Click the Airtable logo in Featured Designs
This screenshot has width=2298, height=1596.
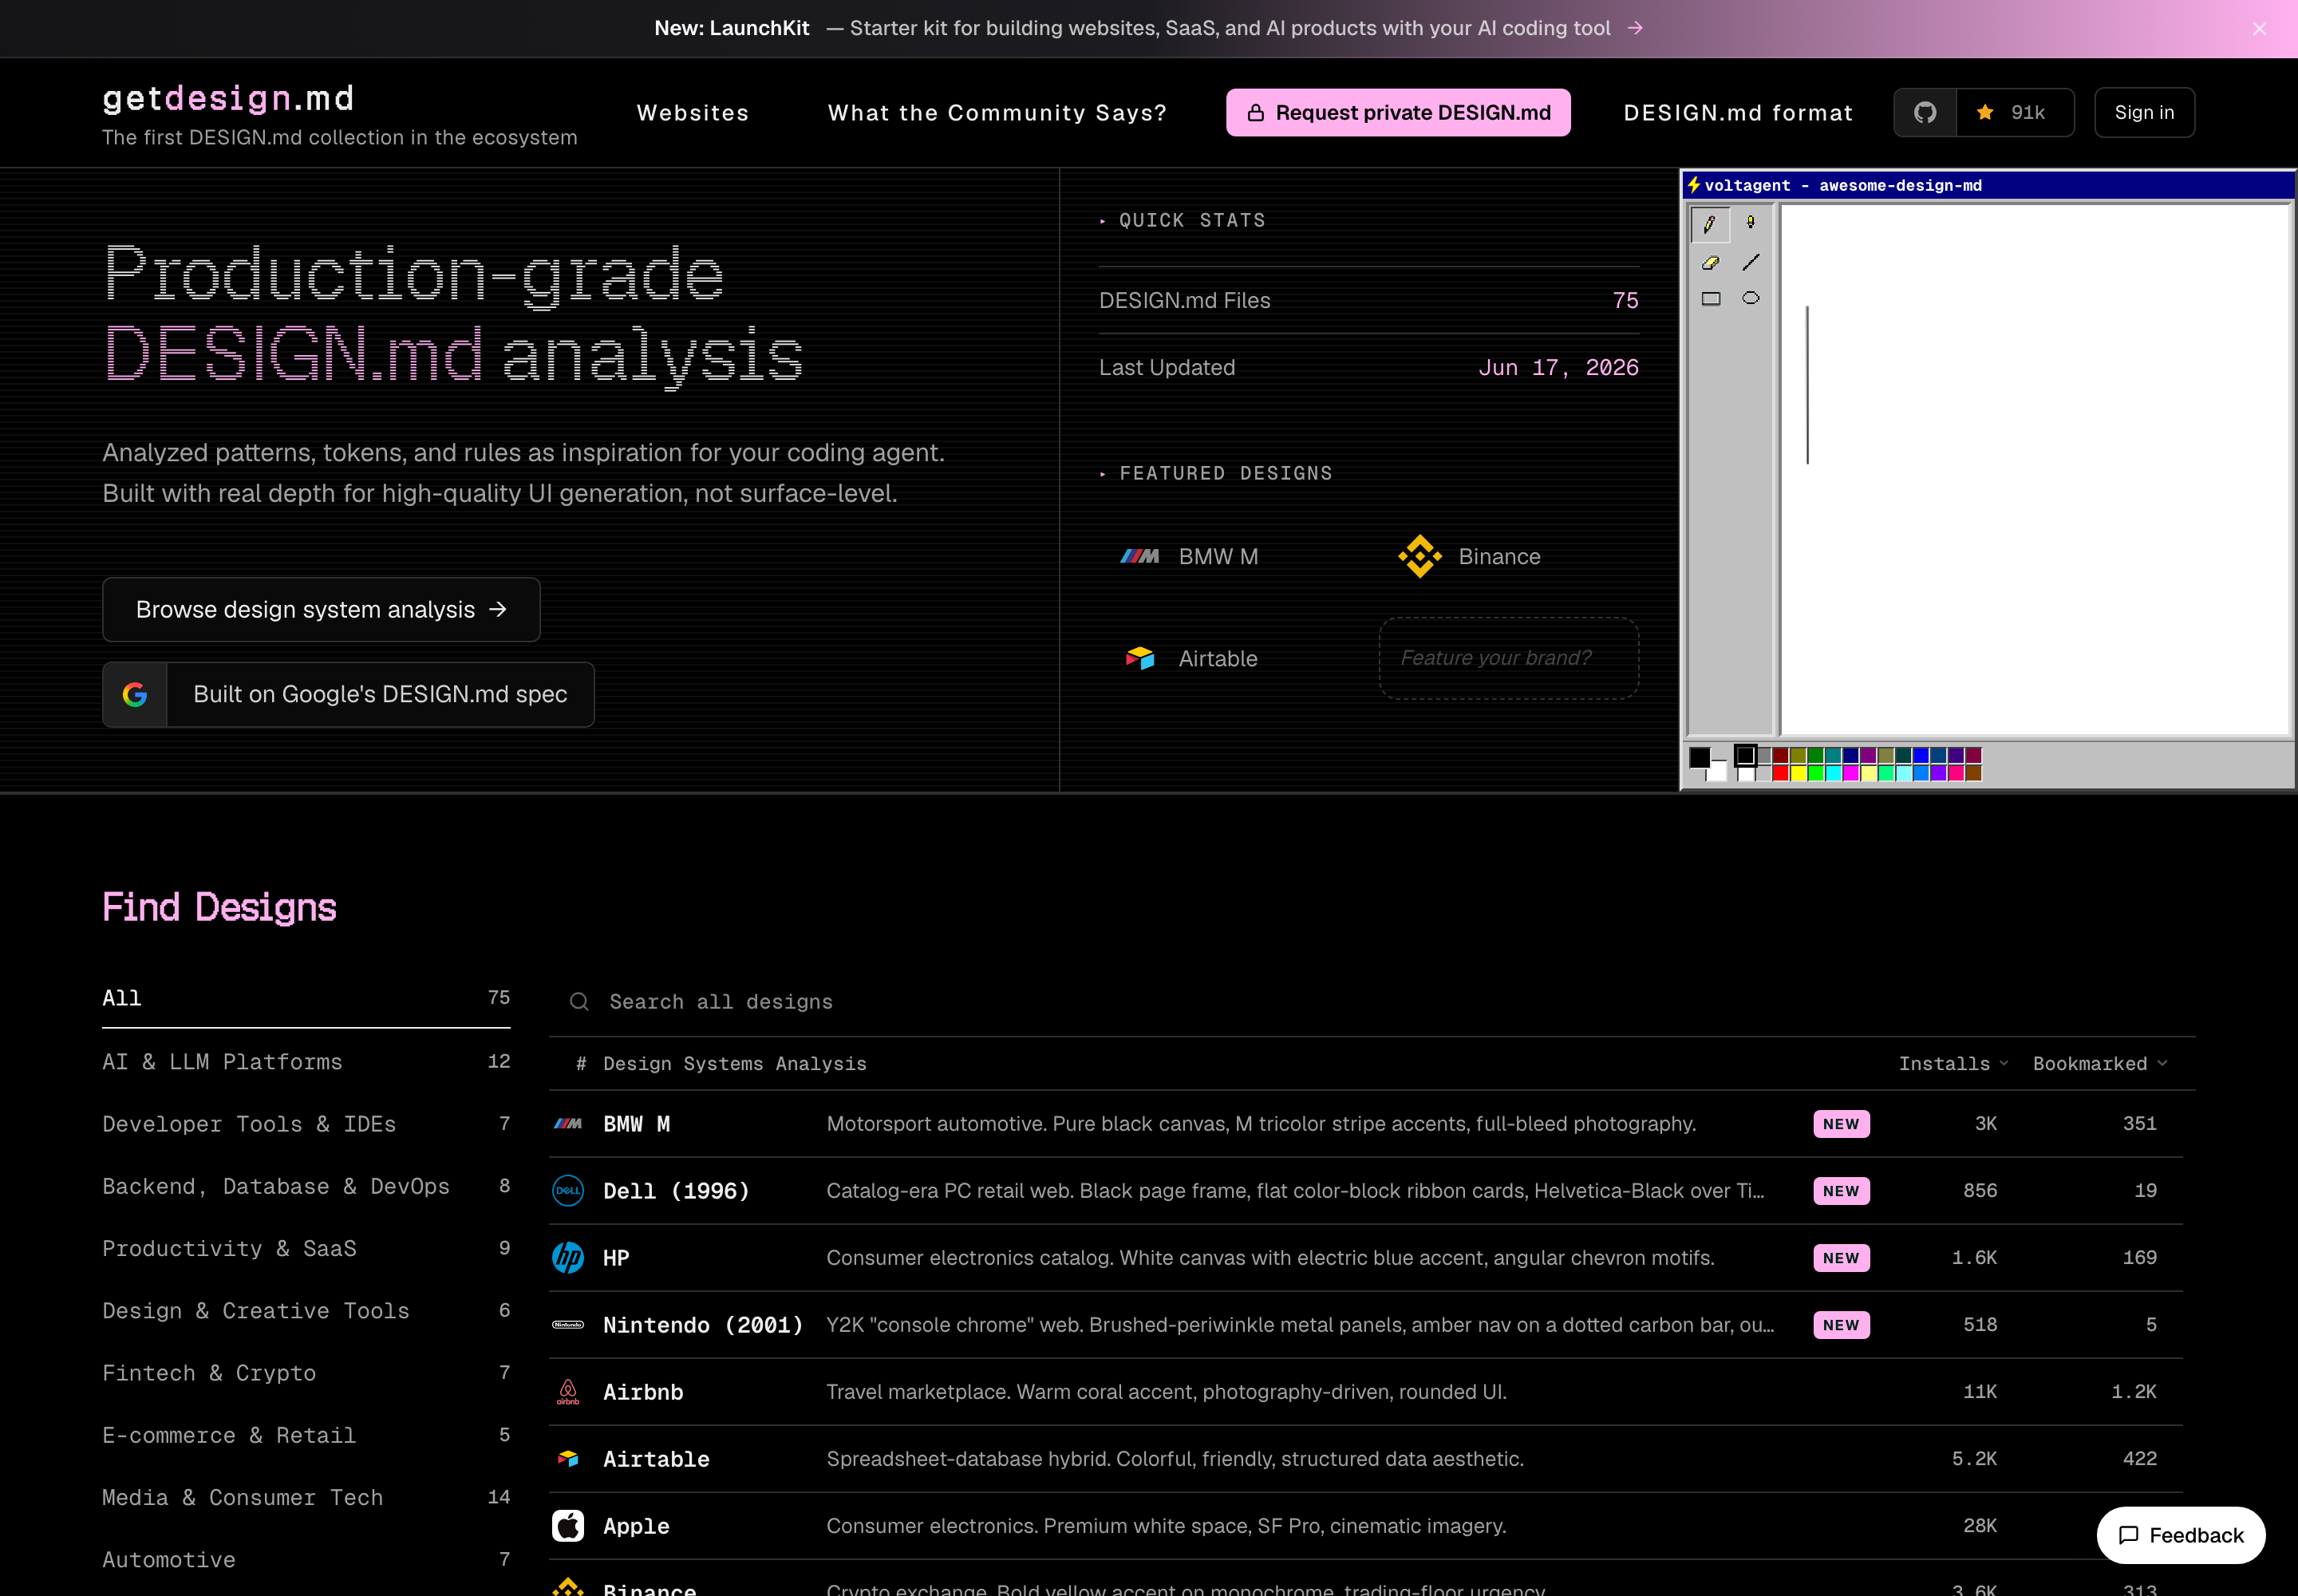(x=1140, y=658)
